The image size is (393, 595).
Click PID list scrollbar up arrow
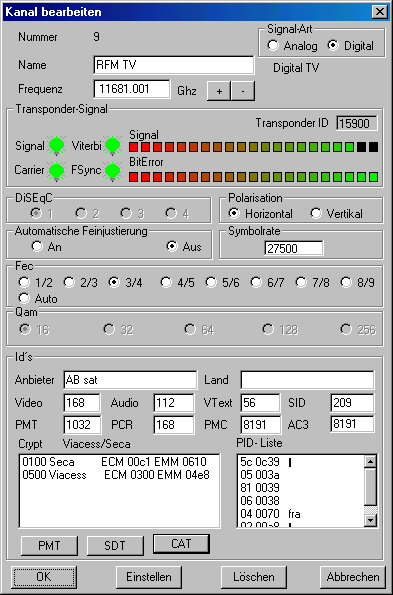tap(370, 461)
